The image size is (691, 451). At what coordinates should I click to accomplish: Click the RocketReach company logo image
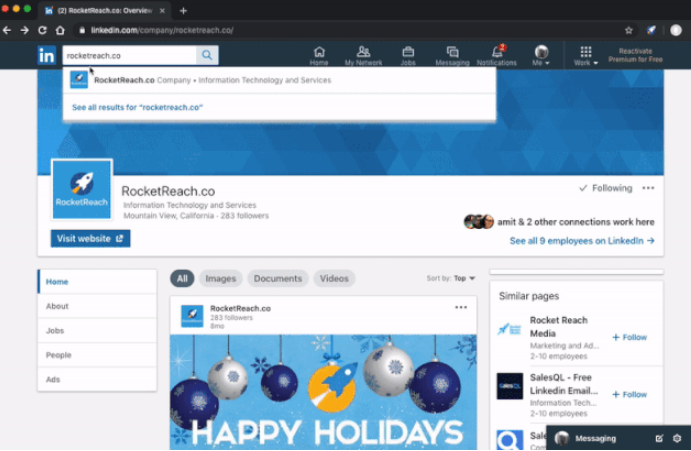[82, 190]
